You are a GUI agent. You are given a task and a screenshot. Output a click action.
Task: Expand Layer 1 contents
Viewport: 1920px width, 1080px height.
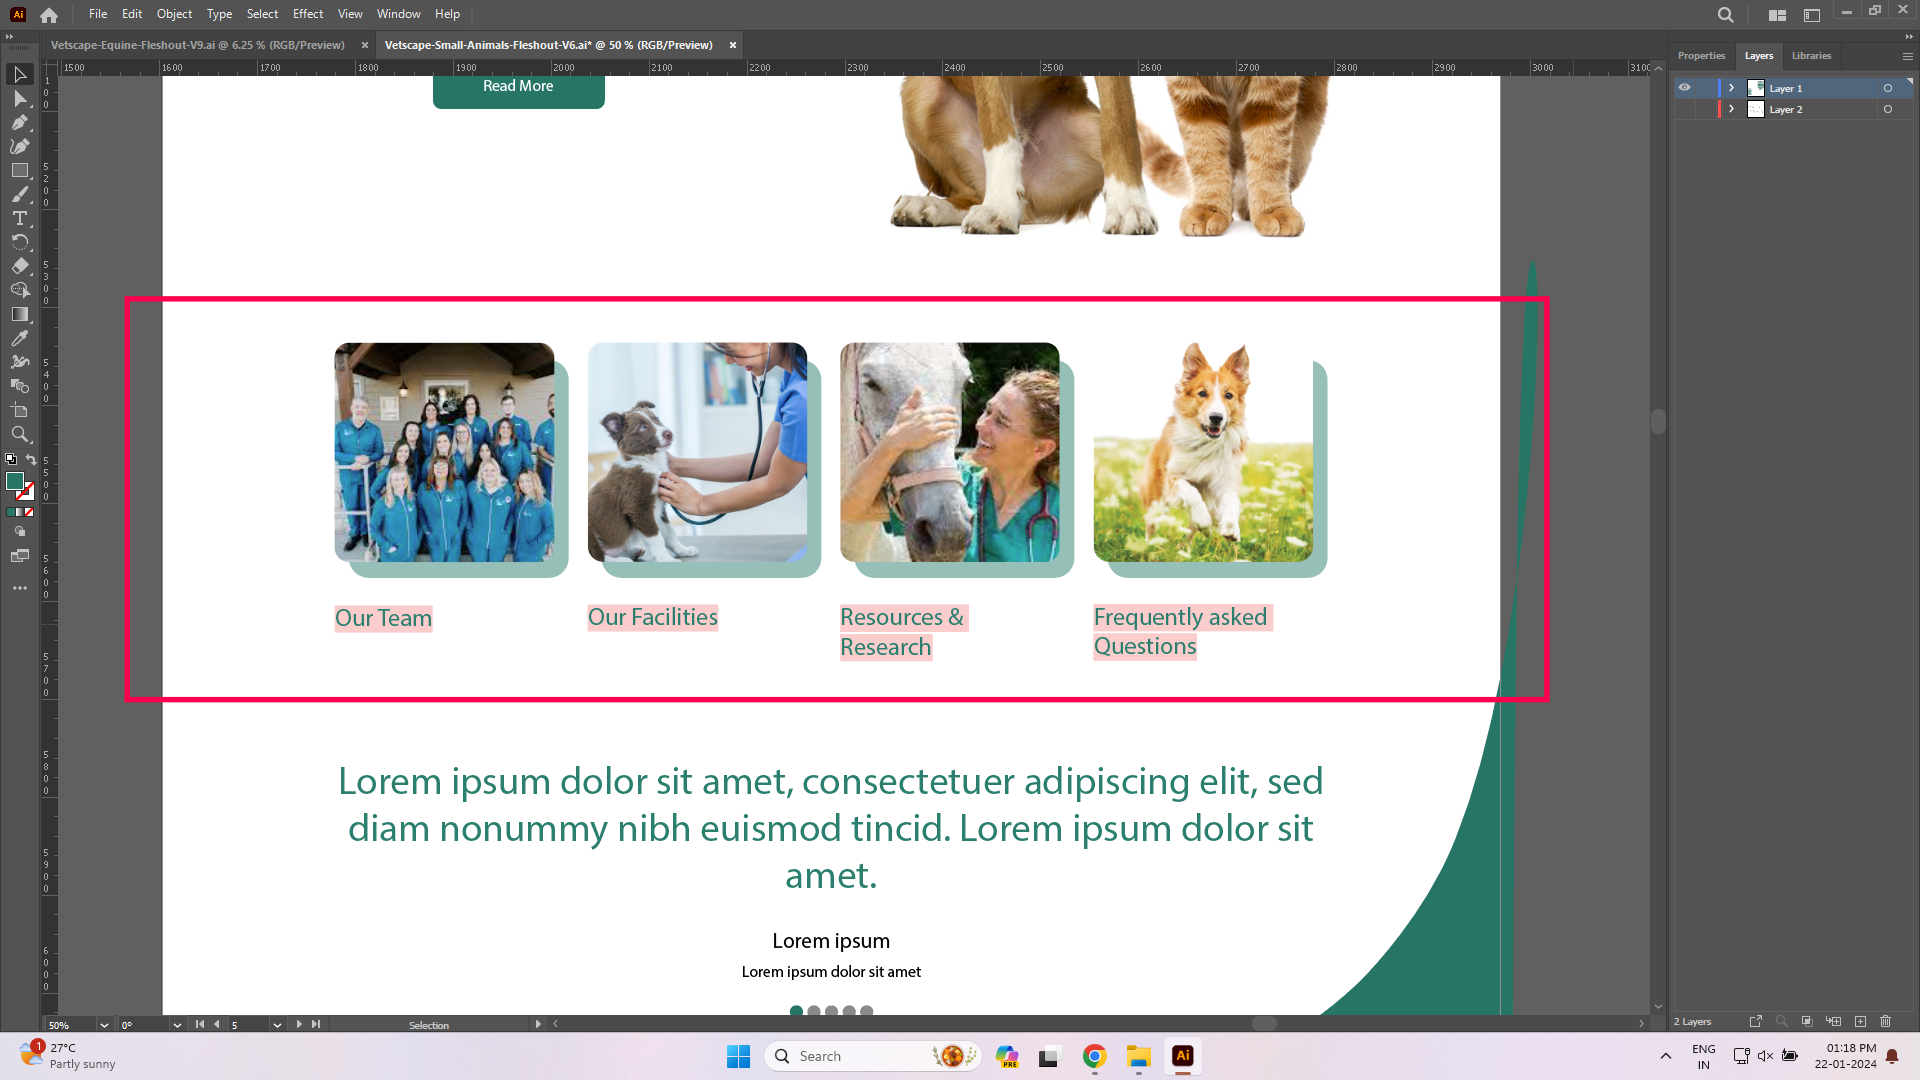(1731, 88)
